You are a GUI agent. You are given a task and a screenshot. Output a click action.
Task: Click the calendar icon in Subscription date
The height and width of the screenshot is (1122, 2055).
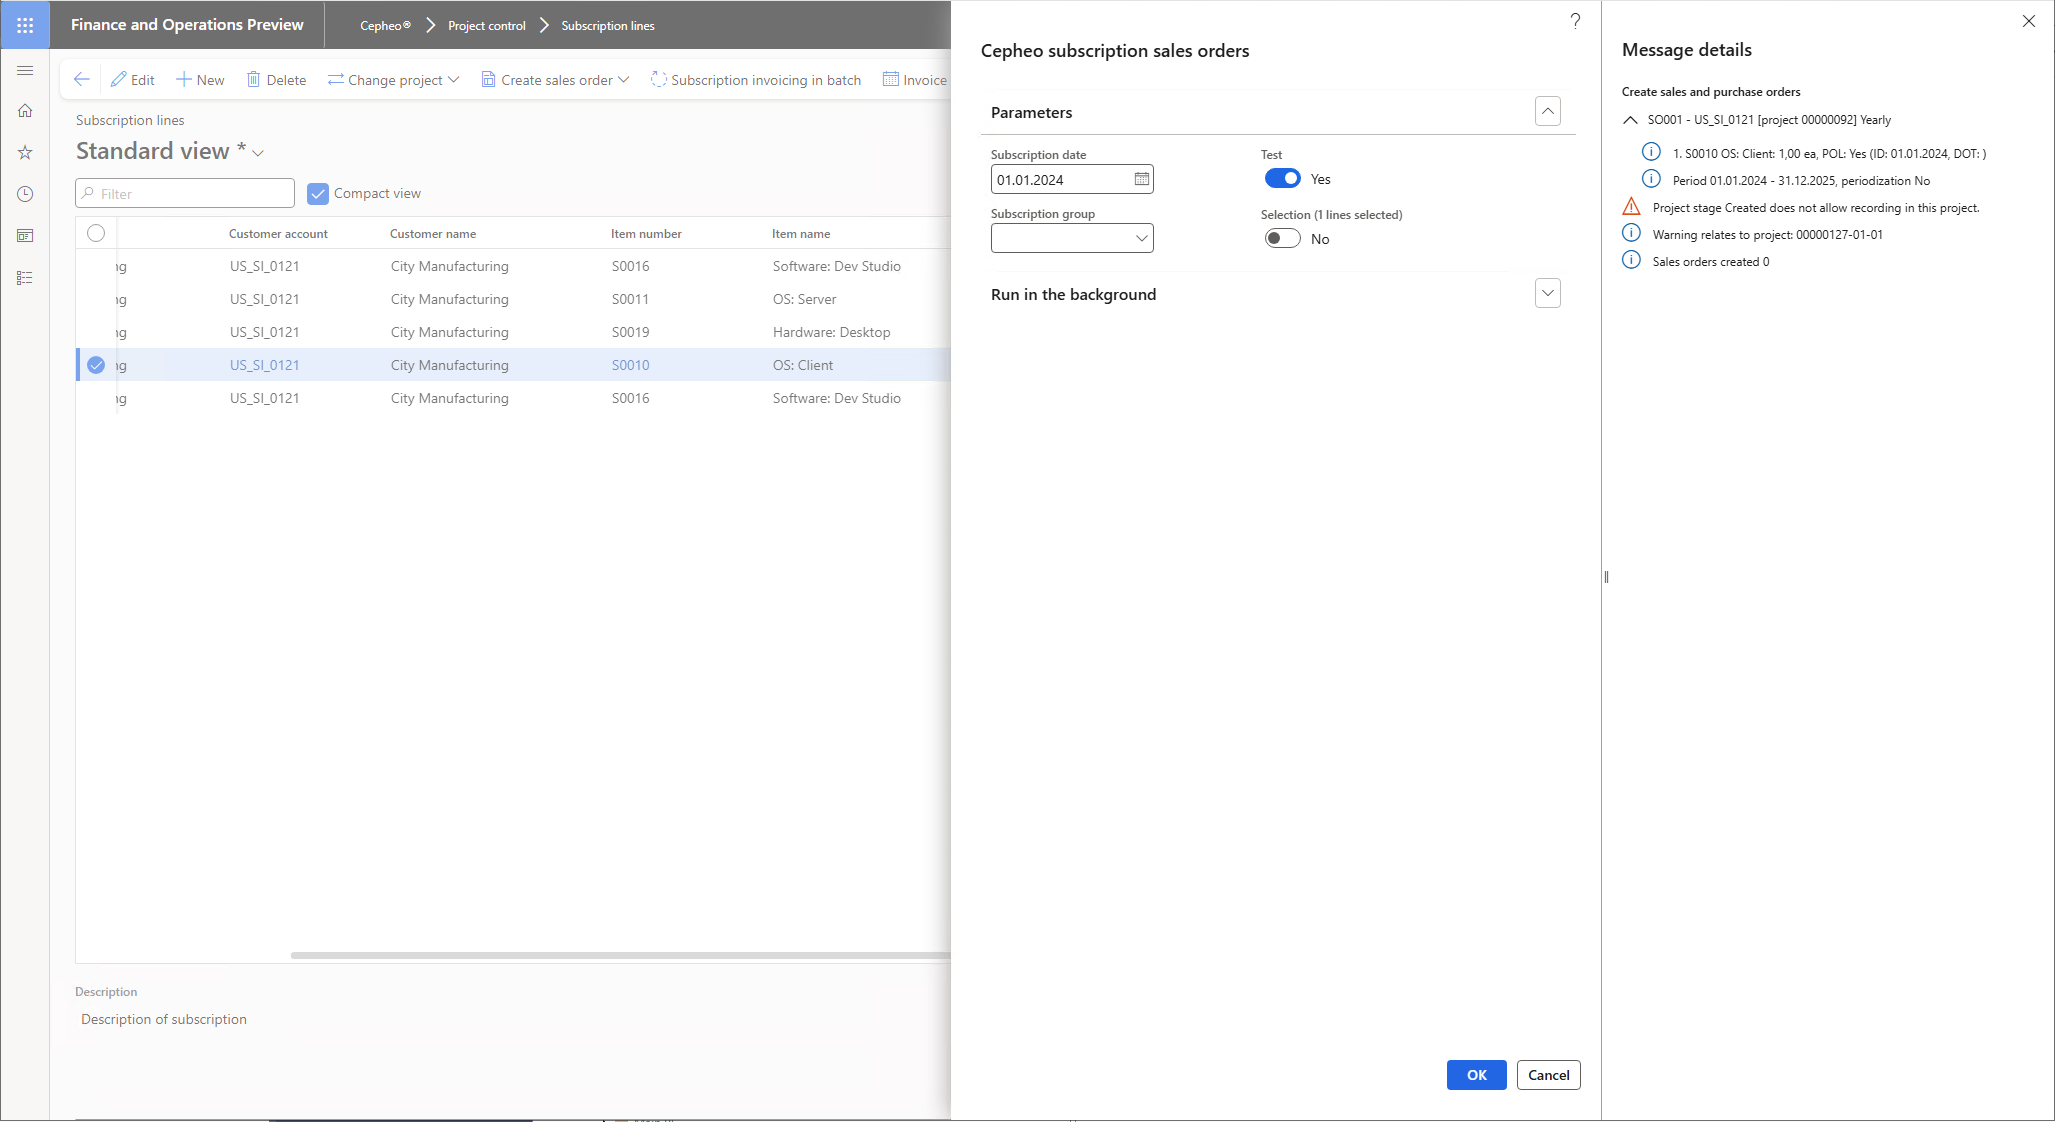point(1141,180)
